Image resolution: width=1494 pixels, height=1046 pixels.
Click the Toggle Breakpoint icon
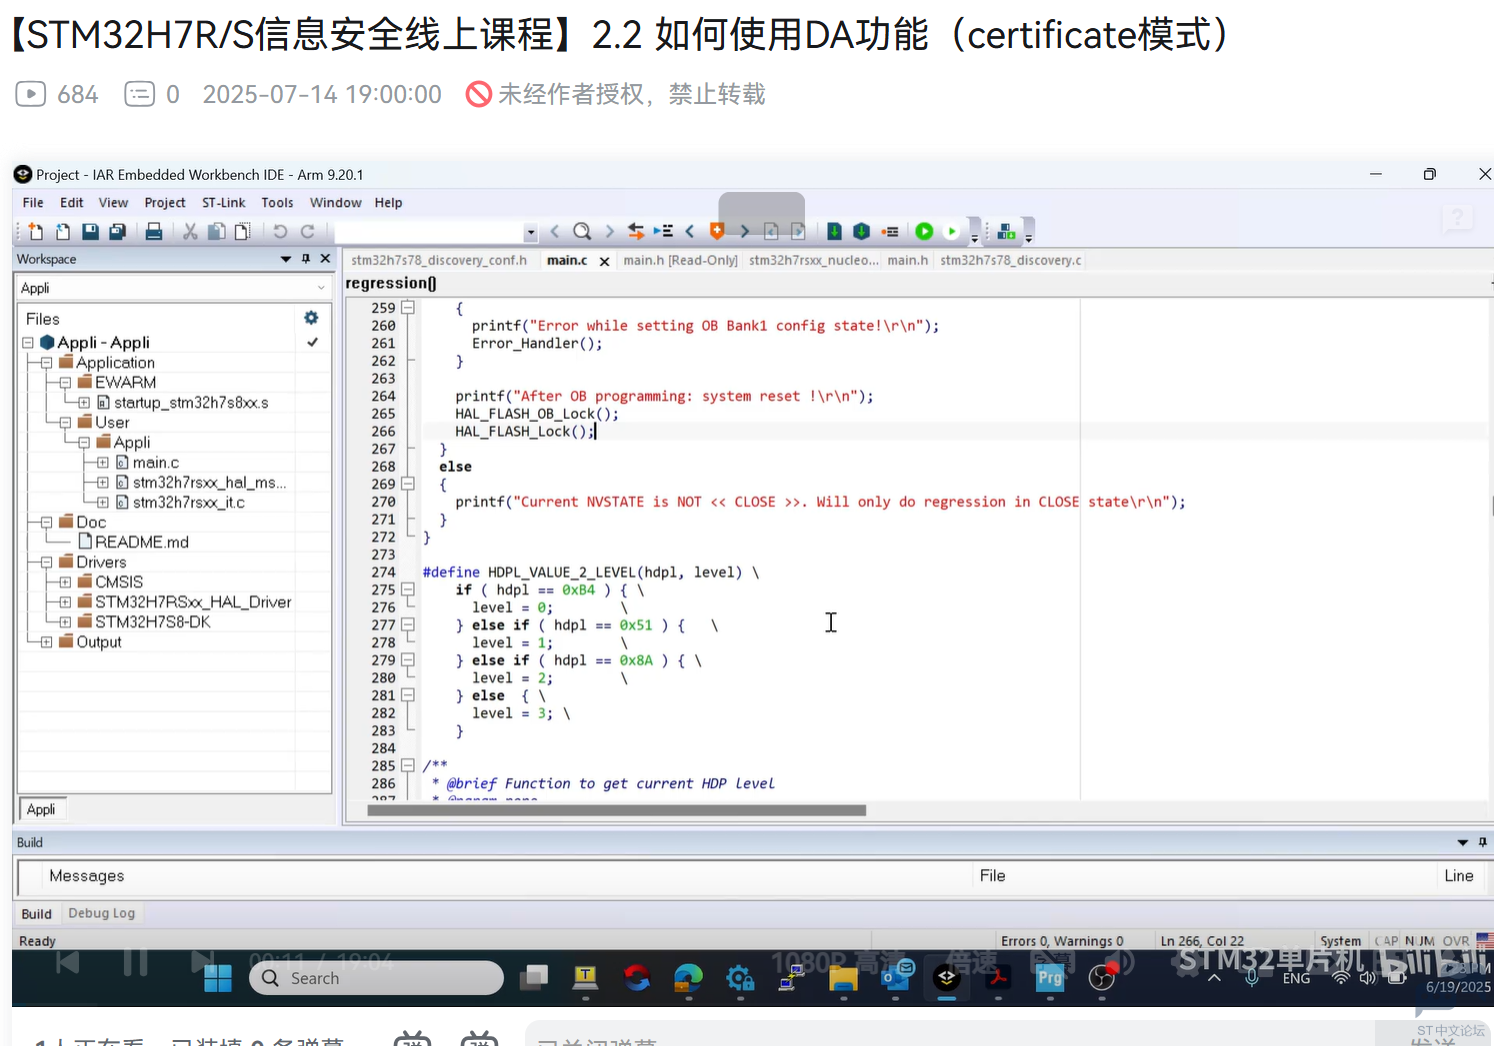coord(889,232)
